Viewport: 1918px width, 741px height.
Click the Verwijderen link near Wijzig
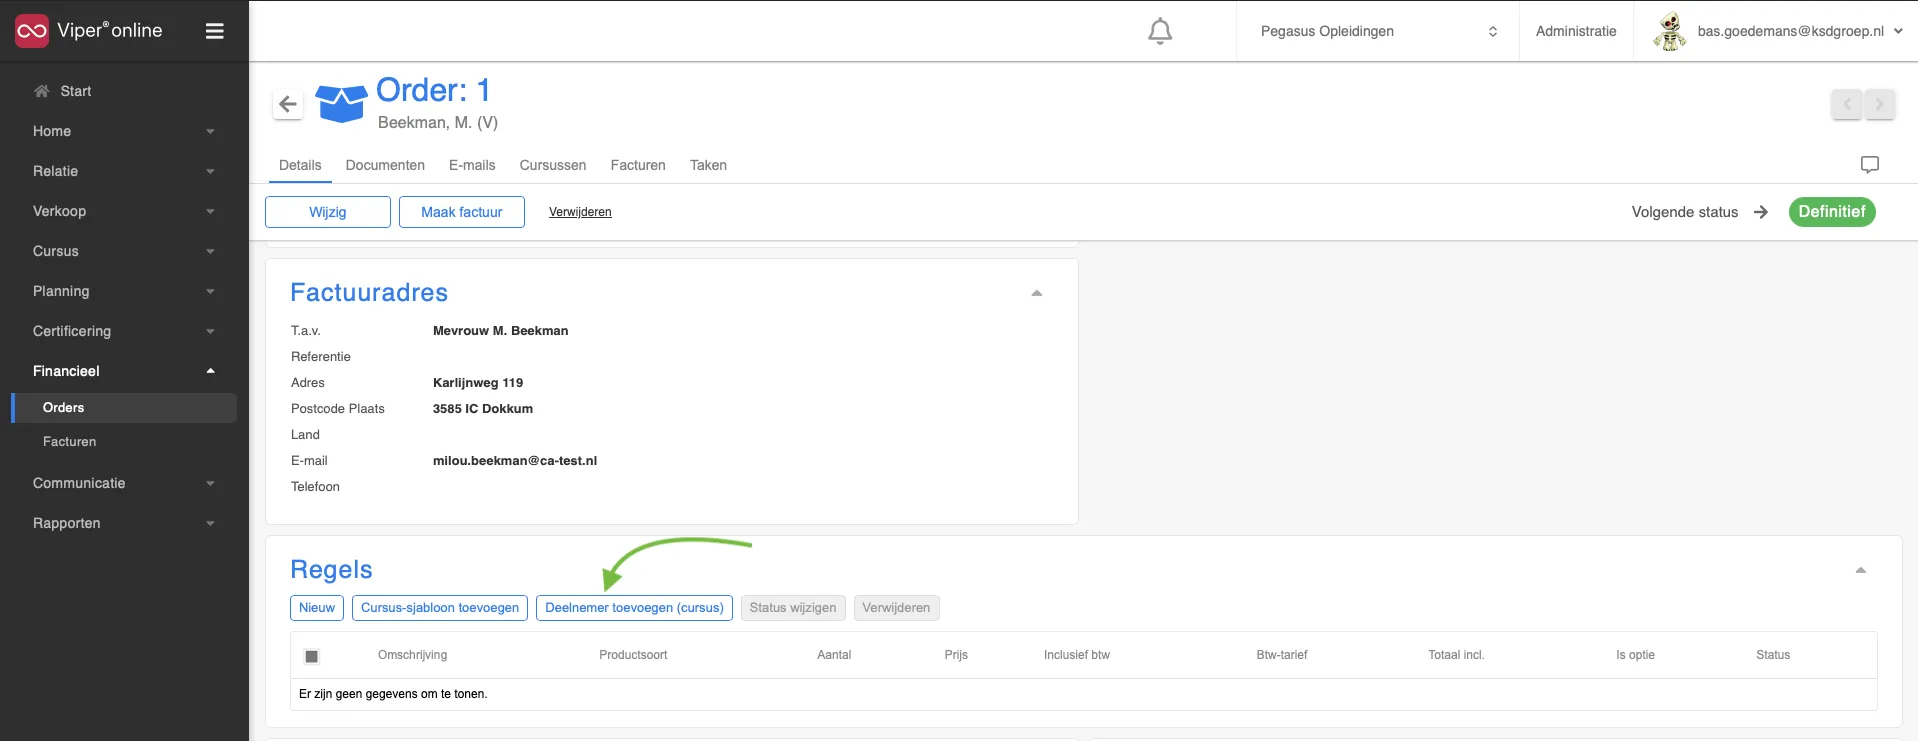point(580,212)
